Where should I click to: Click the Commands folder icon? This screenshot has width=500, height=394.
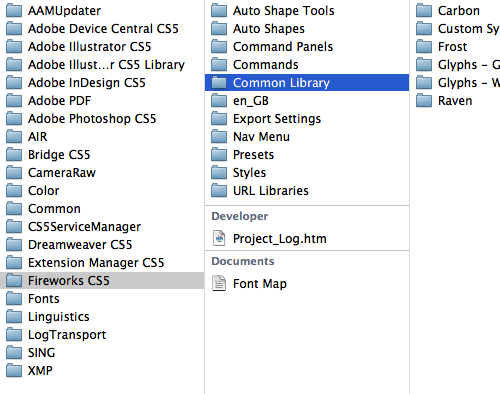click(219, 65)
